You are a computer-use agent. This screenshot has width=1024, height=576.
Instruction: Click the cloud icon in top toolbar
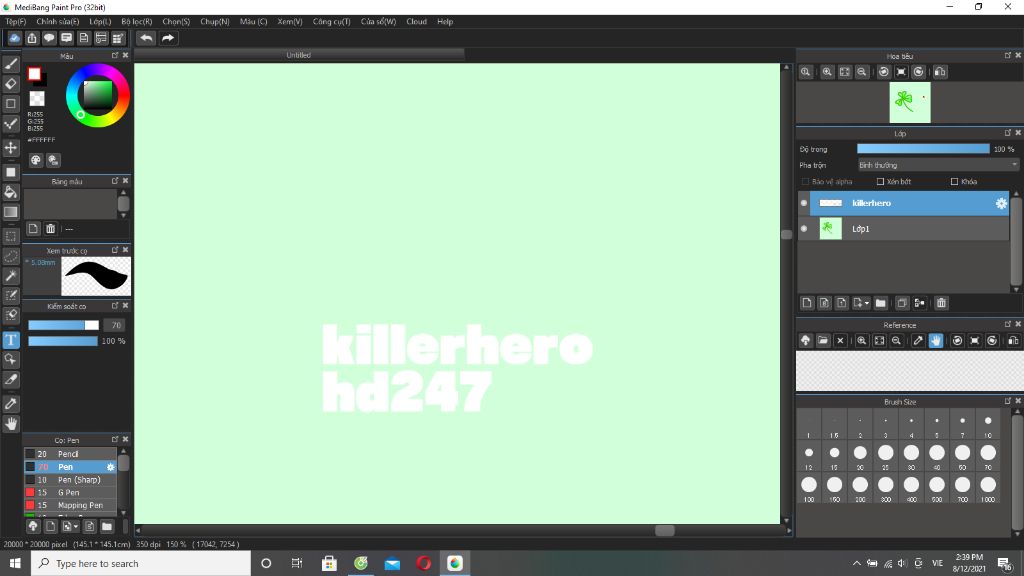[14, 38]
